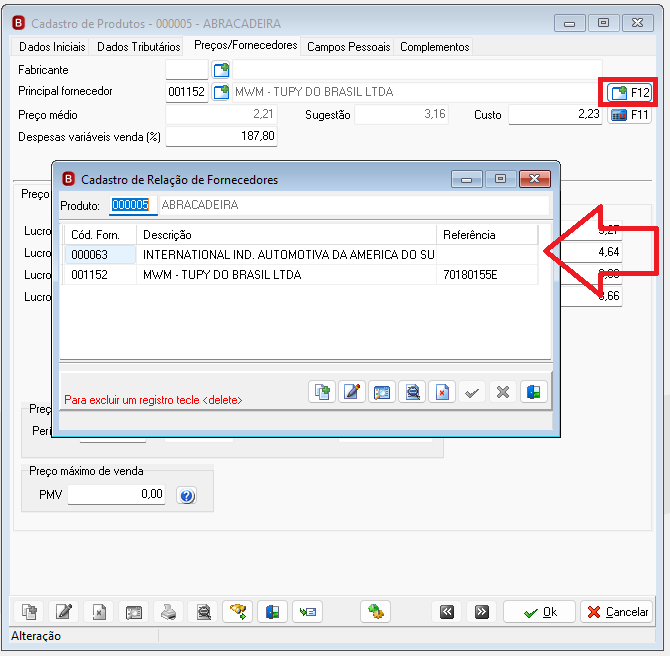This screenshot has width=670, height=656.
Task: Click the Cancelar button
Action: click(618, 612)
